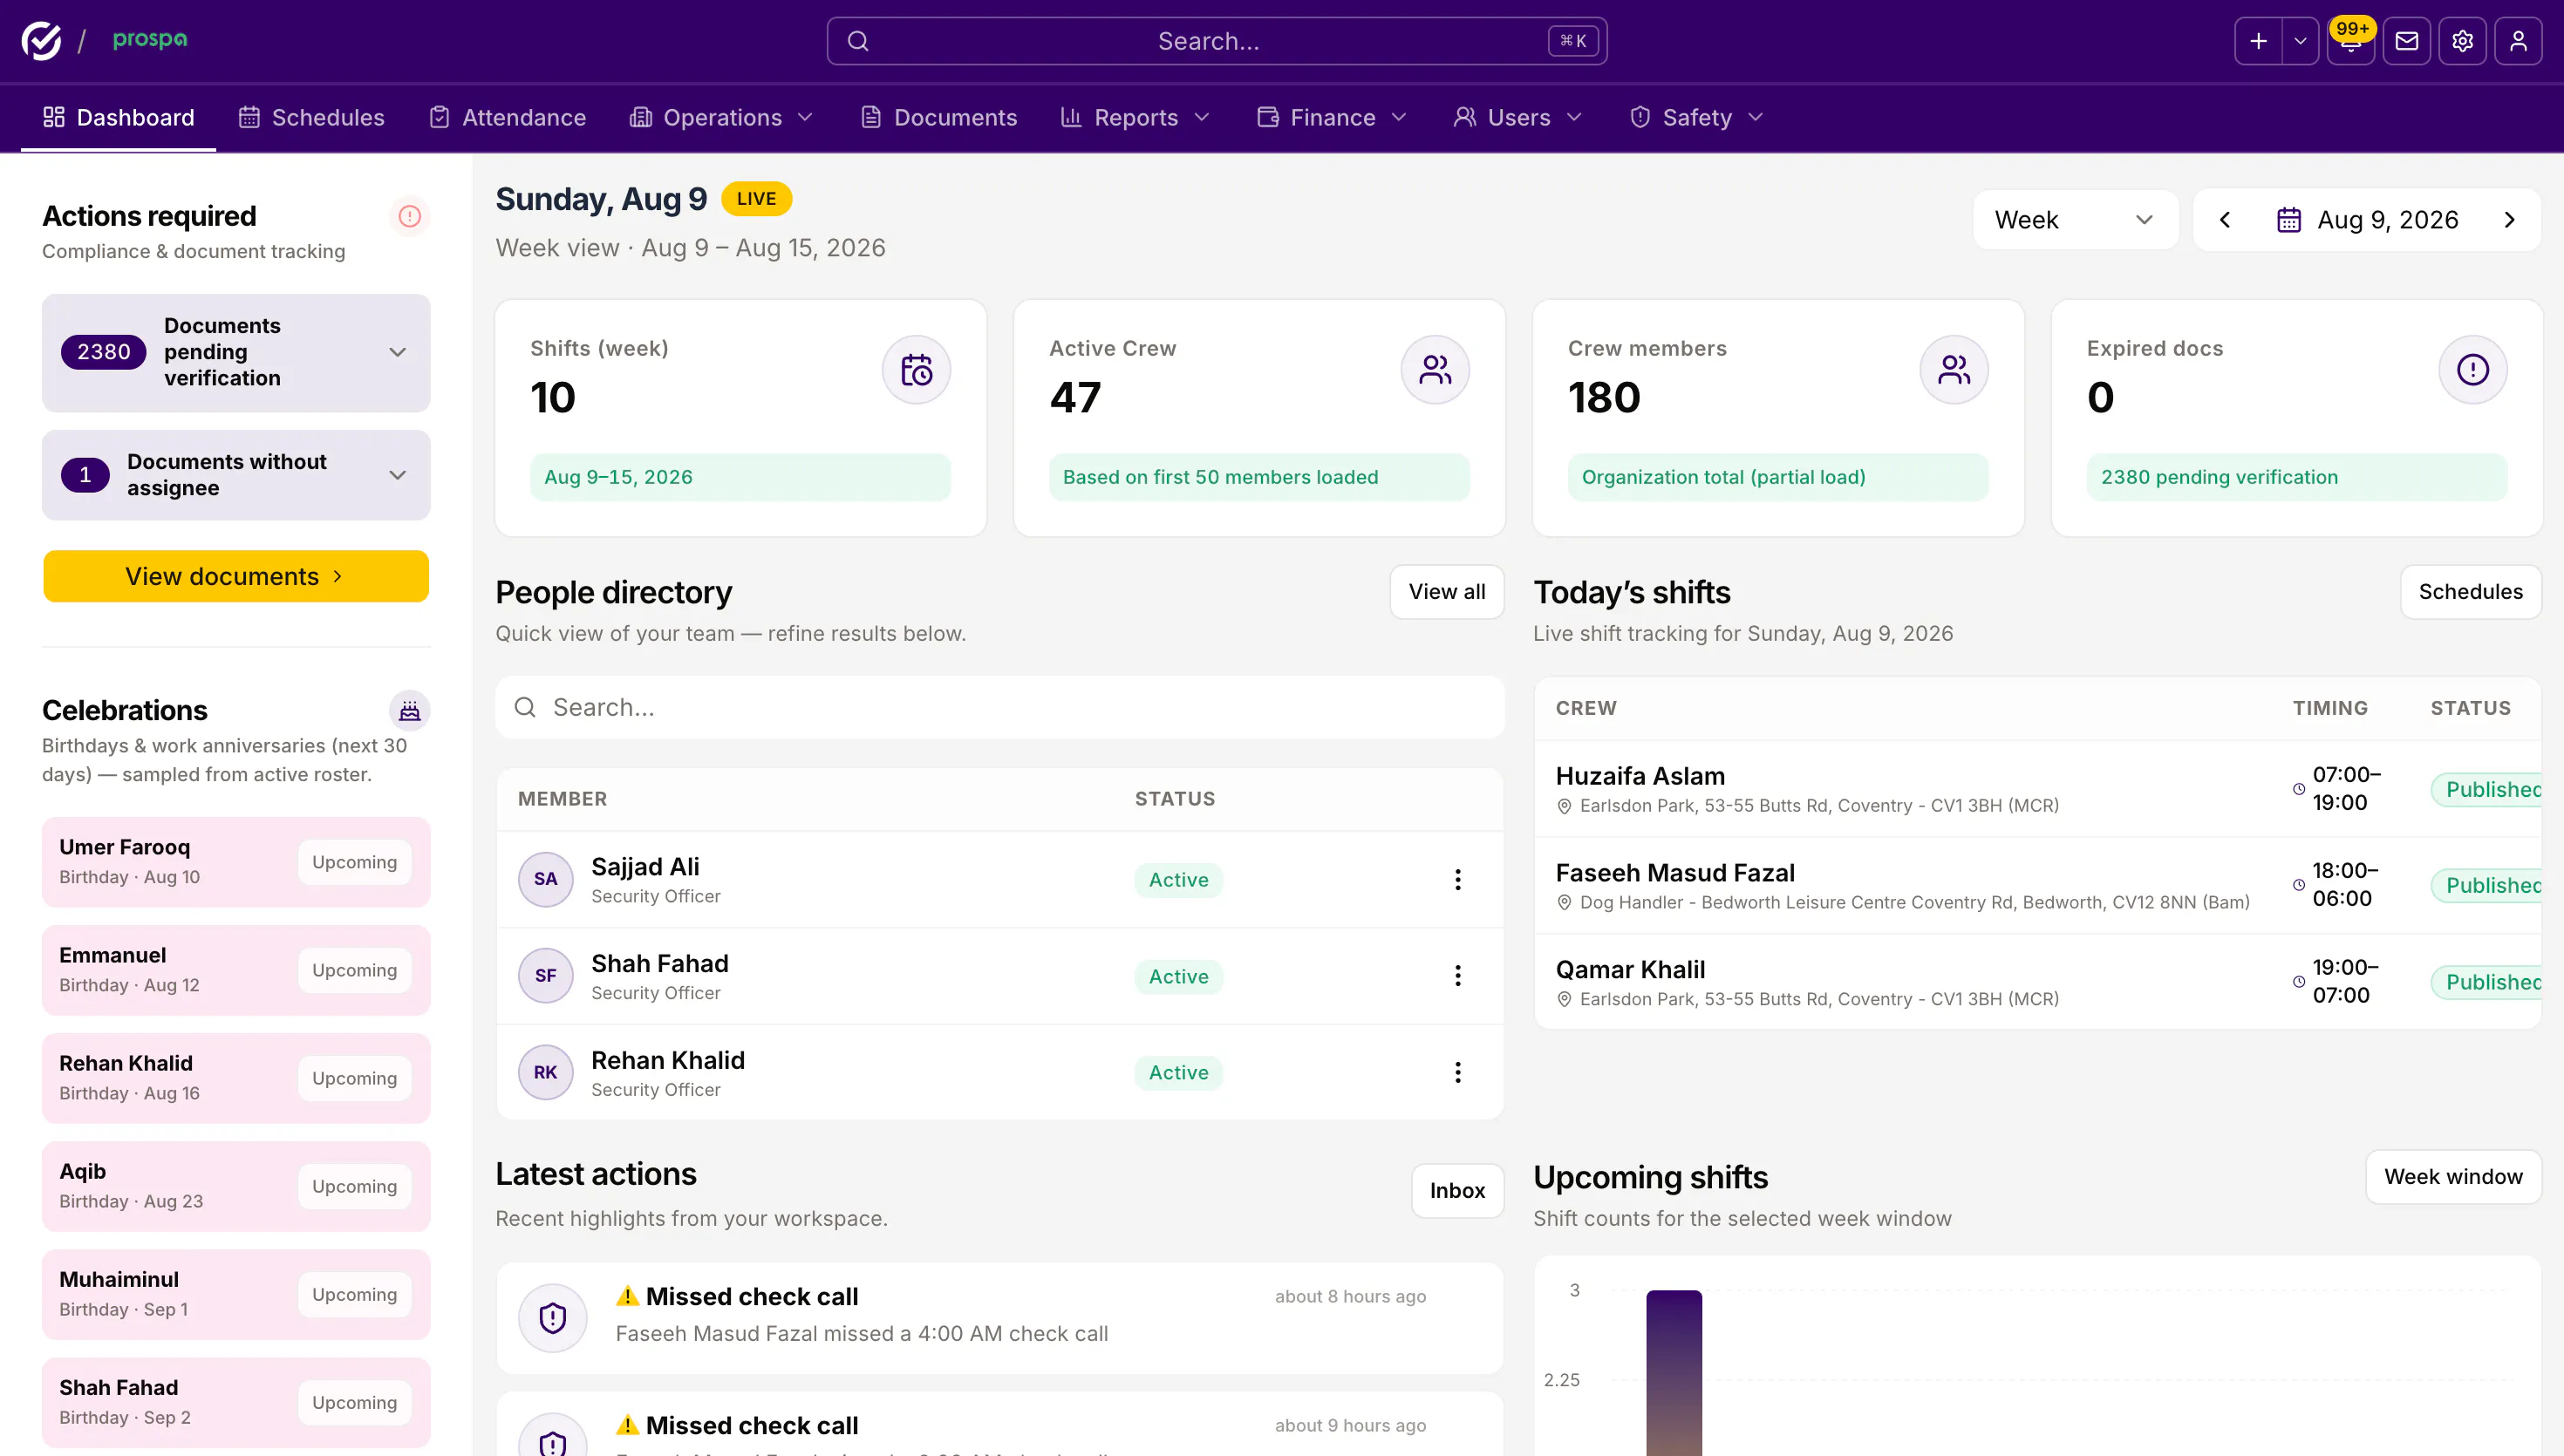Click the Aqib birthday card
This screenshot has height=1456, width=2564.
(236, 1186)
